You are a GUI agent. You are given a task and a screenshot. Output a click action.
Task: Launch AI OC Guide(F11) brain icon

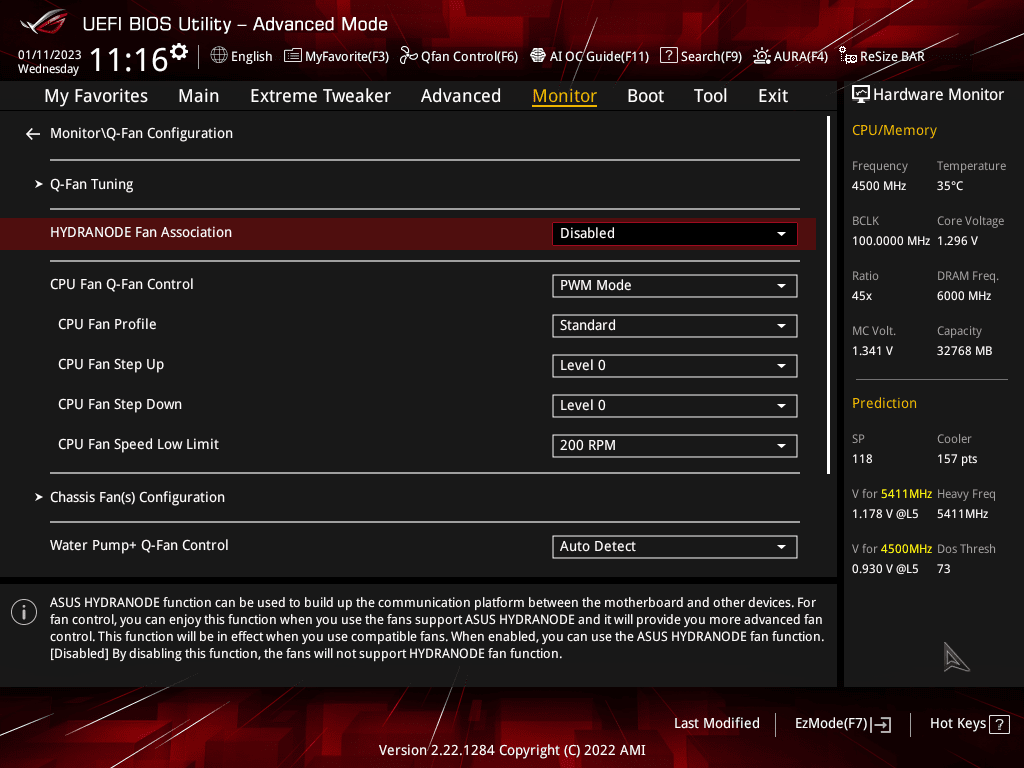point(537,56)
